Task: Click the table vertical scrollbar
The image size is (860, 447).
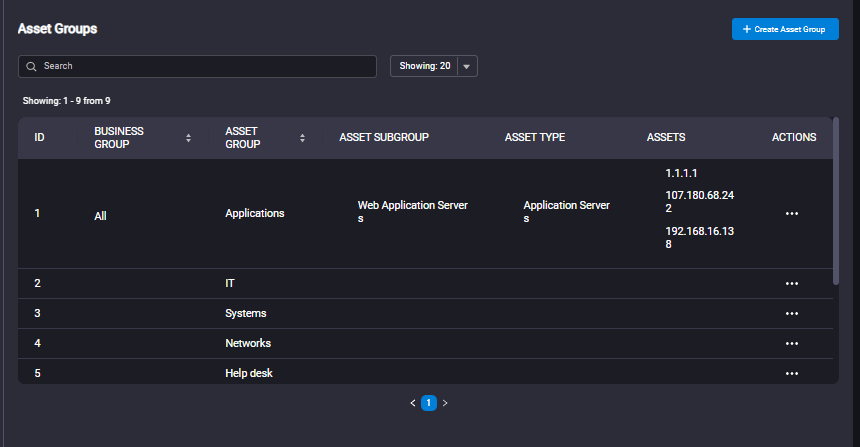Action: click(x=836, y=201)
